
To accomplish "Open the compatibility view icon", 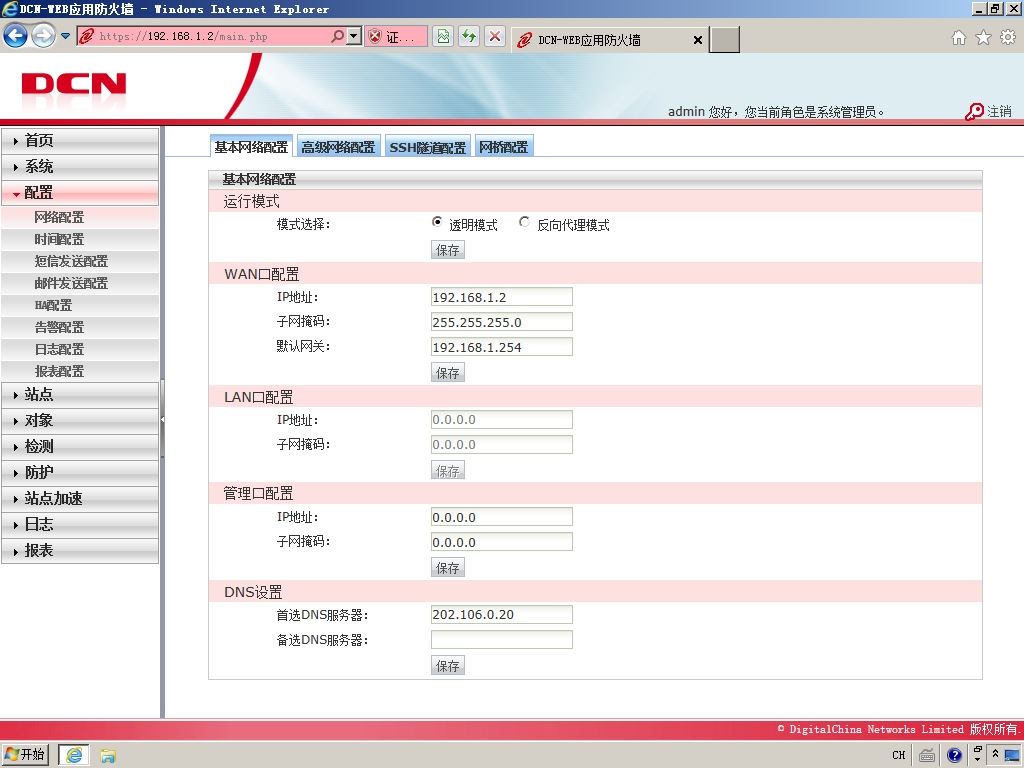I will (443, 36).
